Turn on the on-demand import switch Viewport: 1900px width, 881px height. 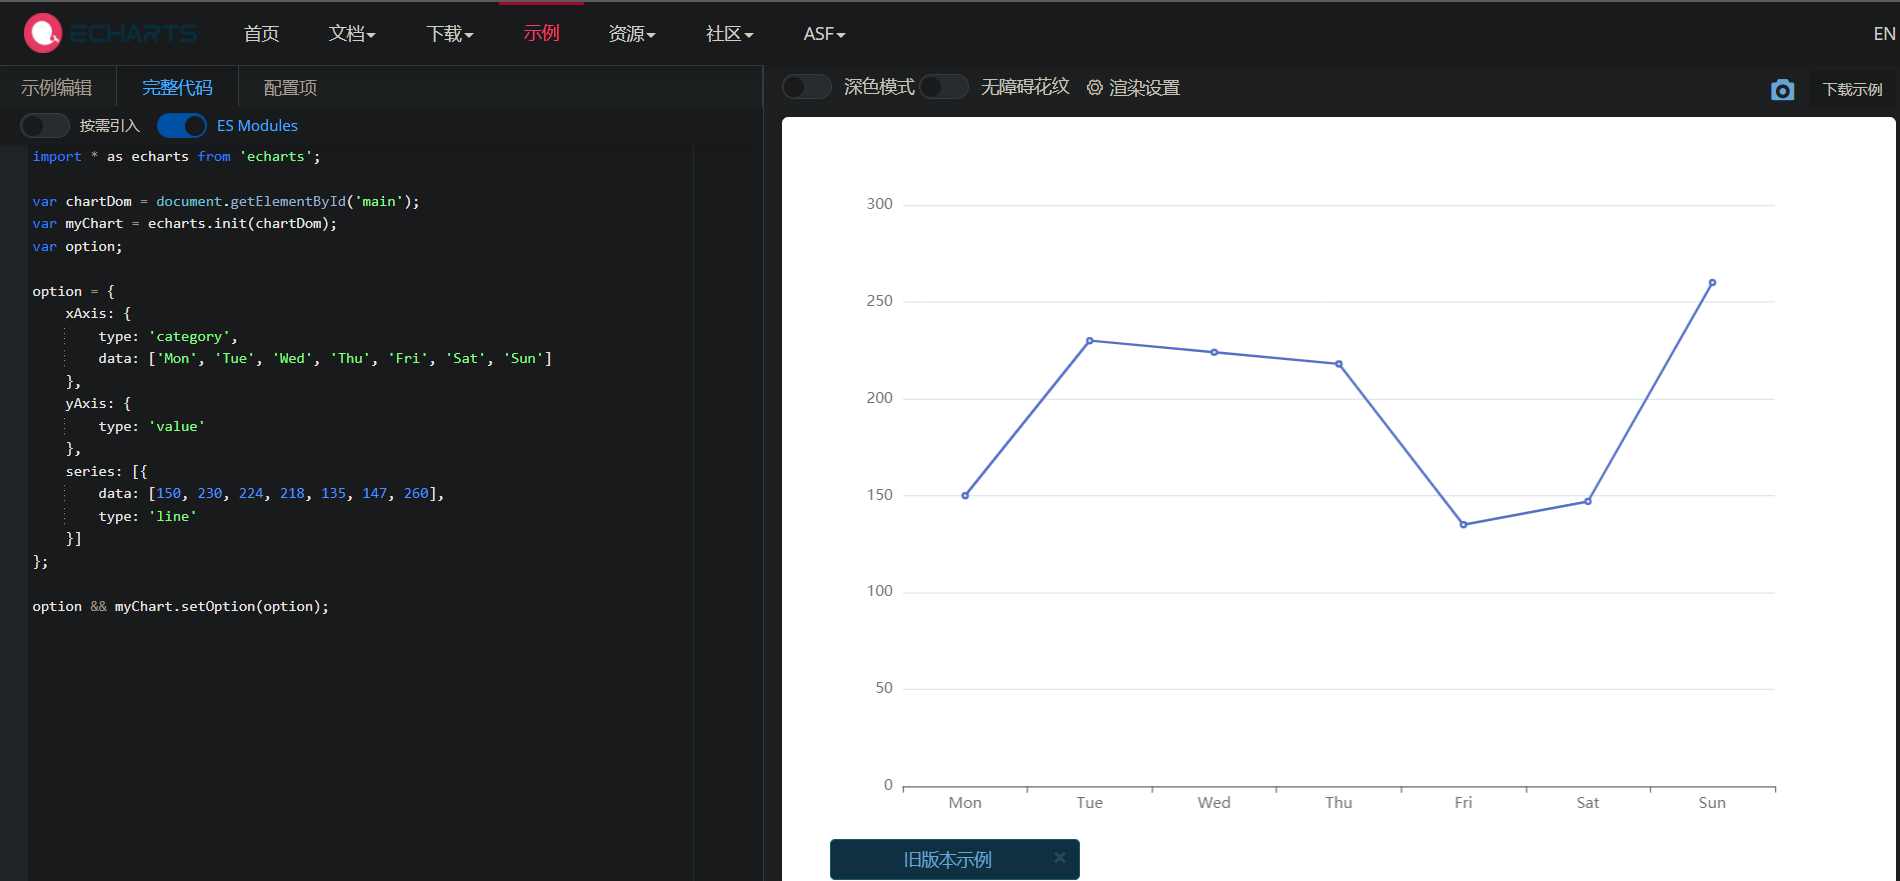[45, 125]
